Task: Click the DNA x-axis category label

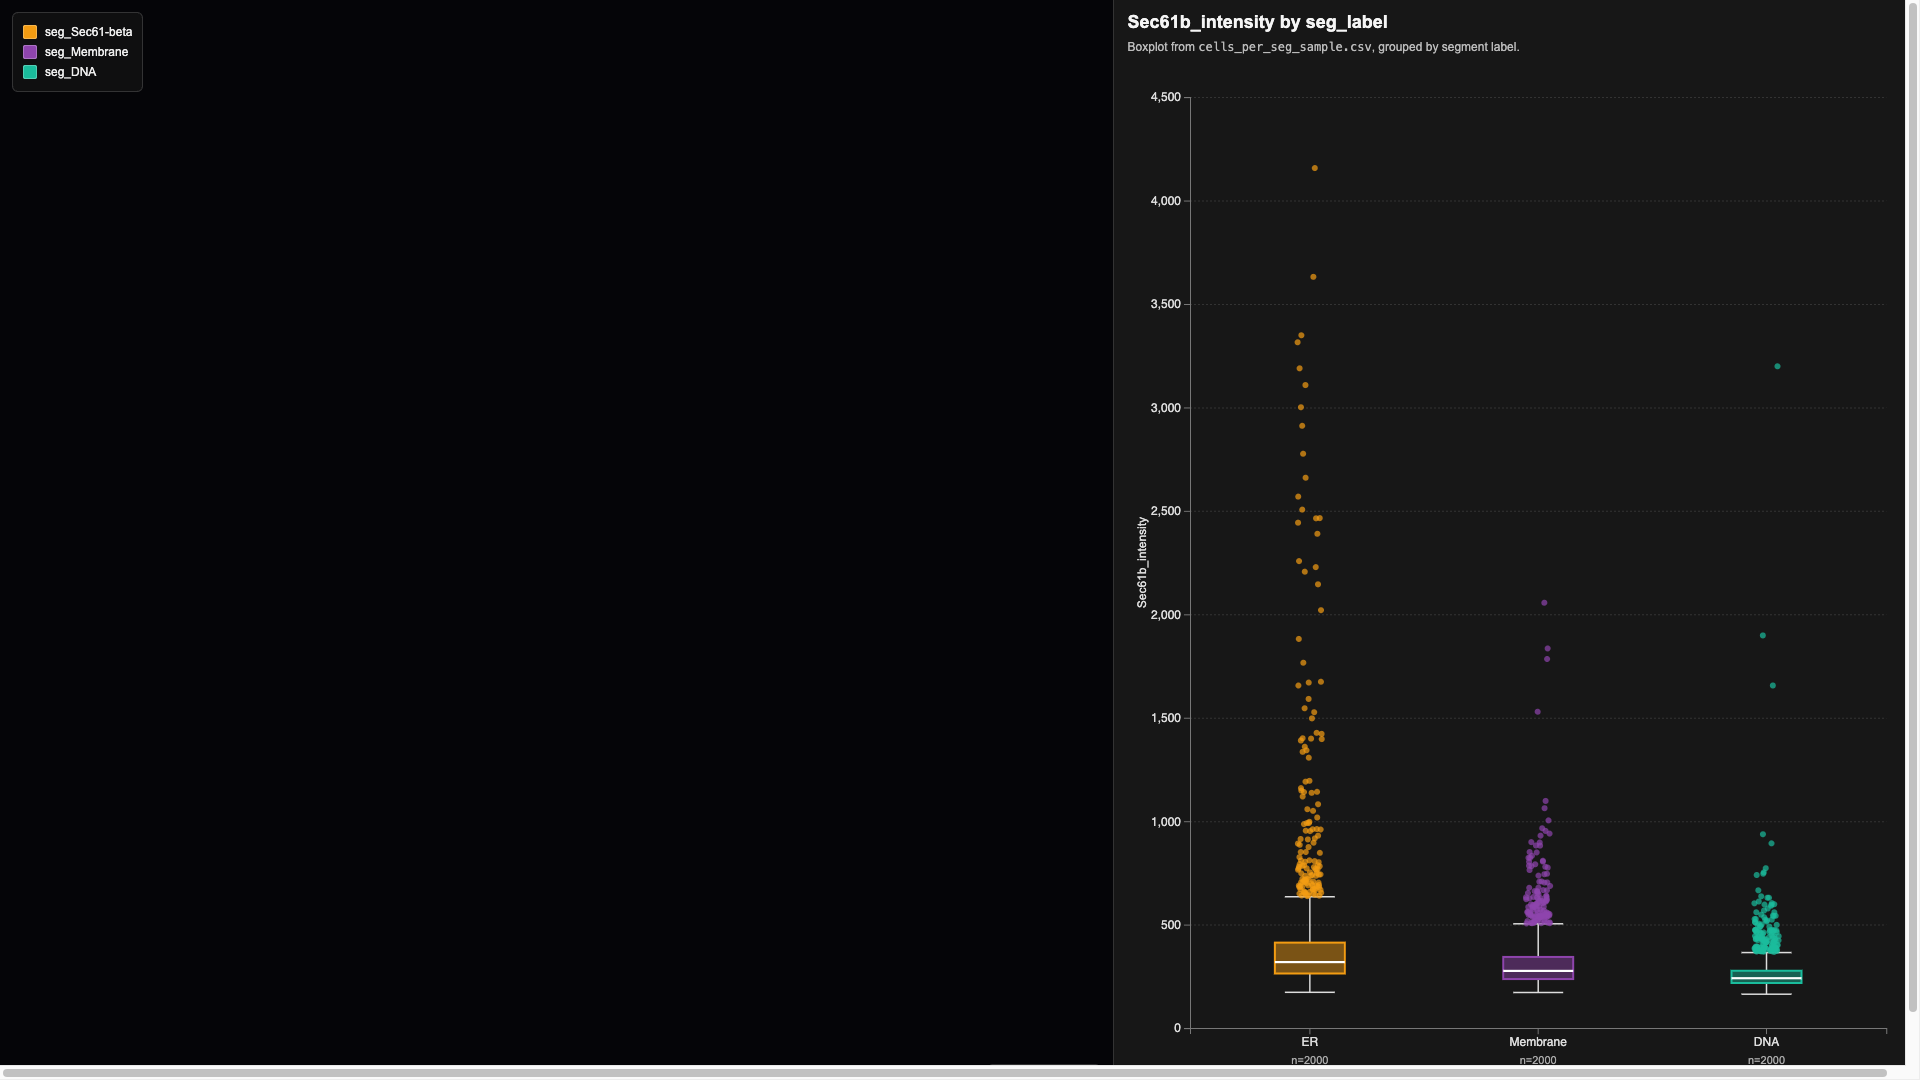Action: [1766, 1042]
